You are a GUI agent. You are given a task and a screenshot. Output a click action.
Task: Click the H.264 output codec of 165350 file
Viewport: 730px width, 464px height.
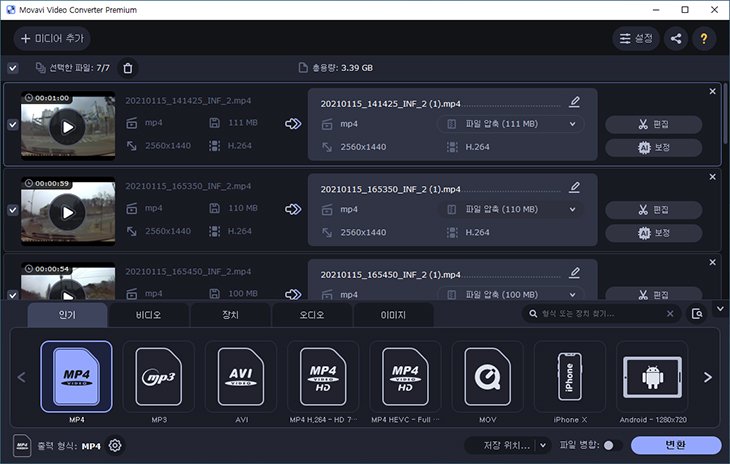tap(478, 232)
